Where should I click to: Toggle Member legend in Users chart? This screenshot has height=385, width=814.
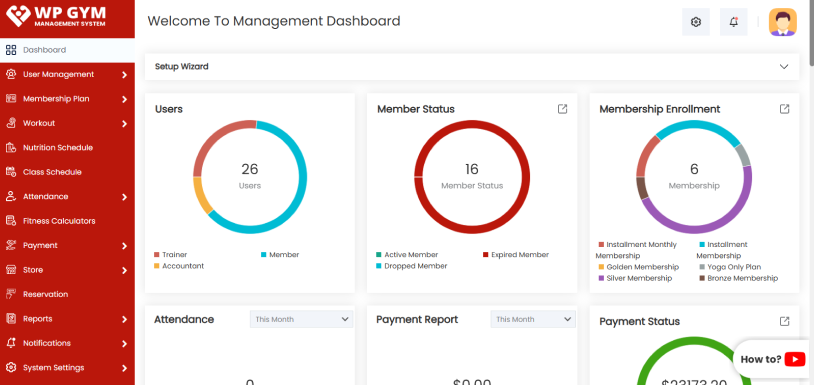(x=280, y=255)
